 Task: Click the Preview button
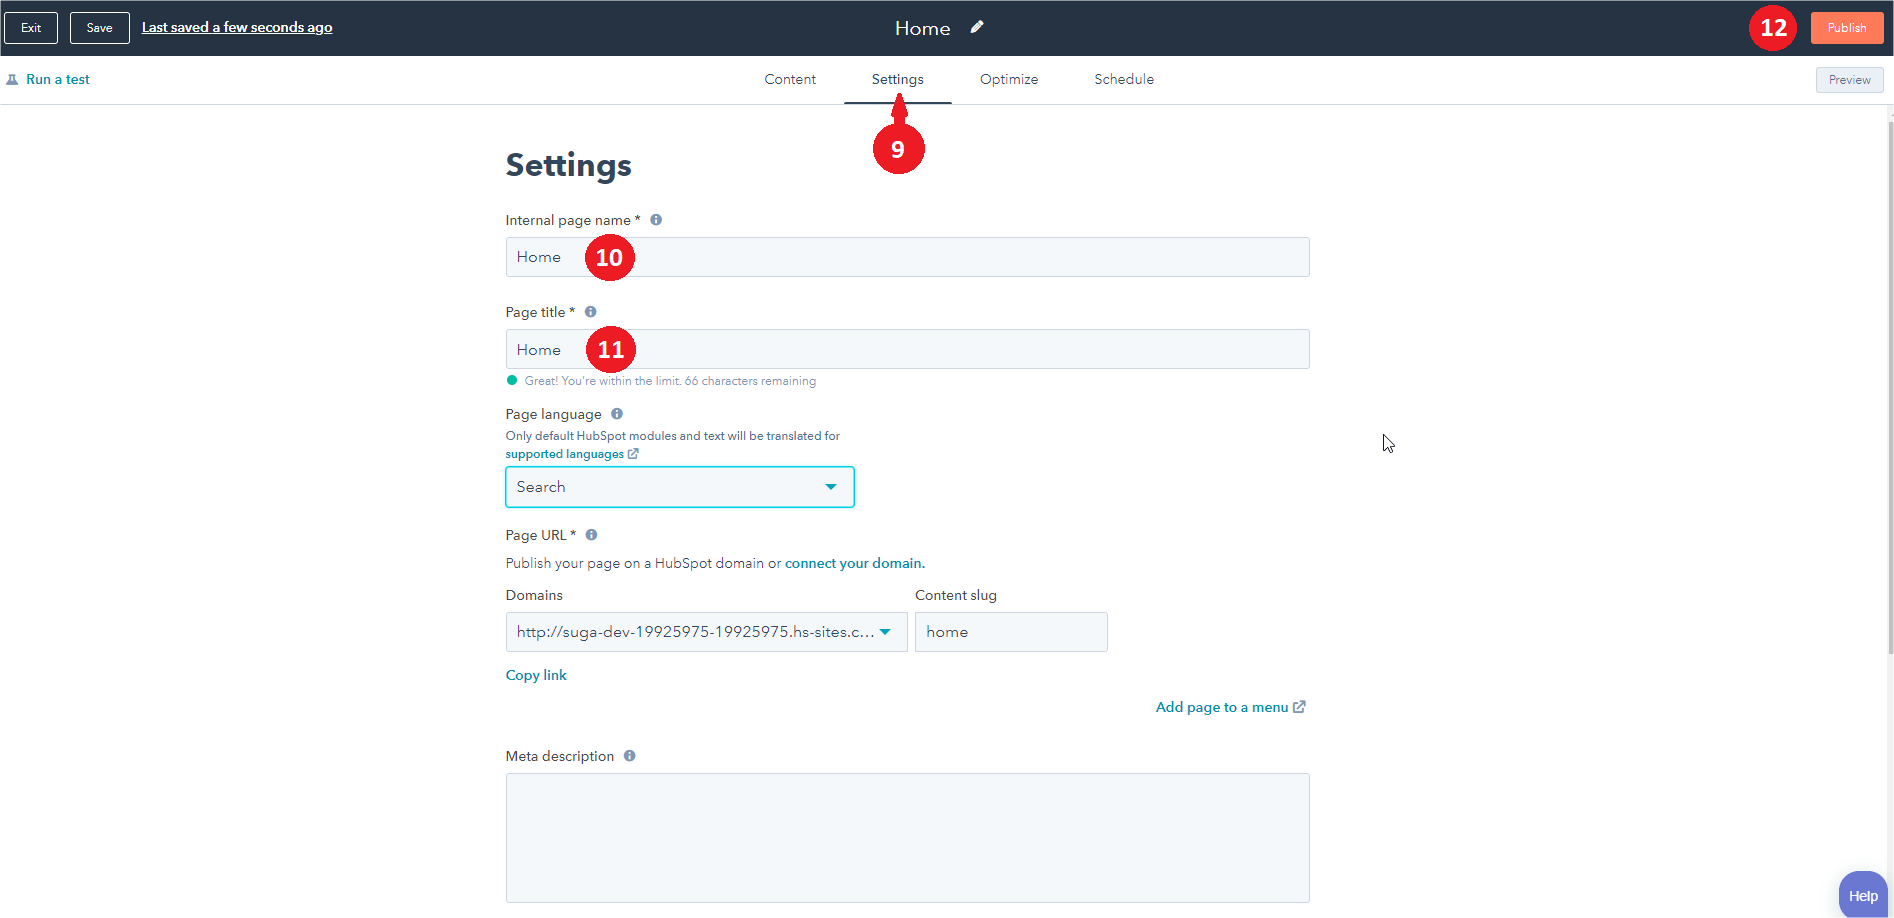(1849, 80)
